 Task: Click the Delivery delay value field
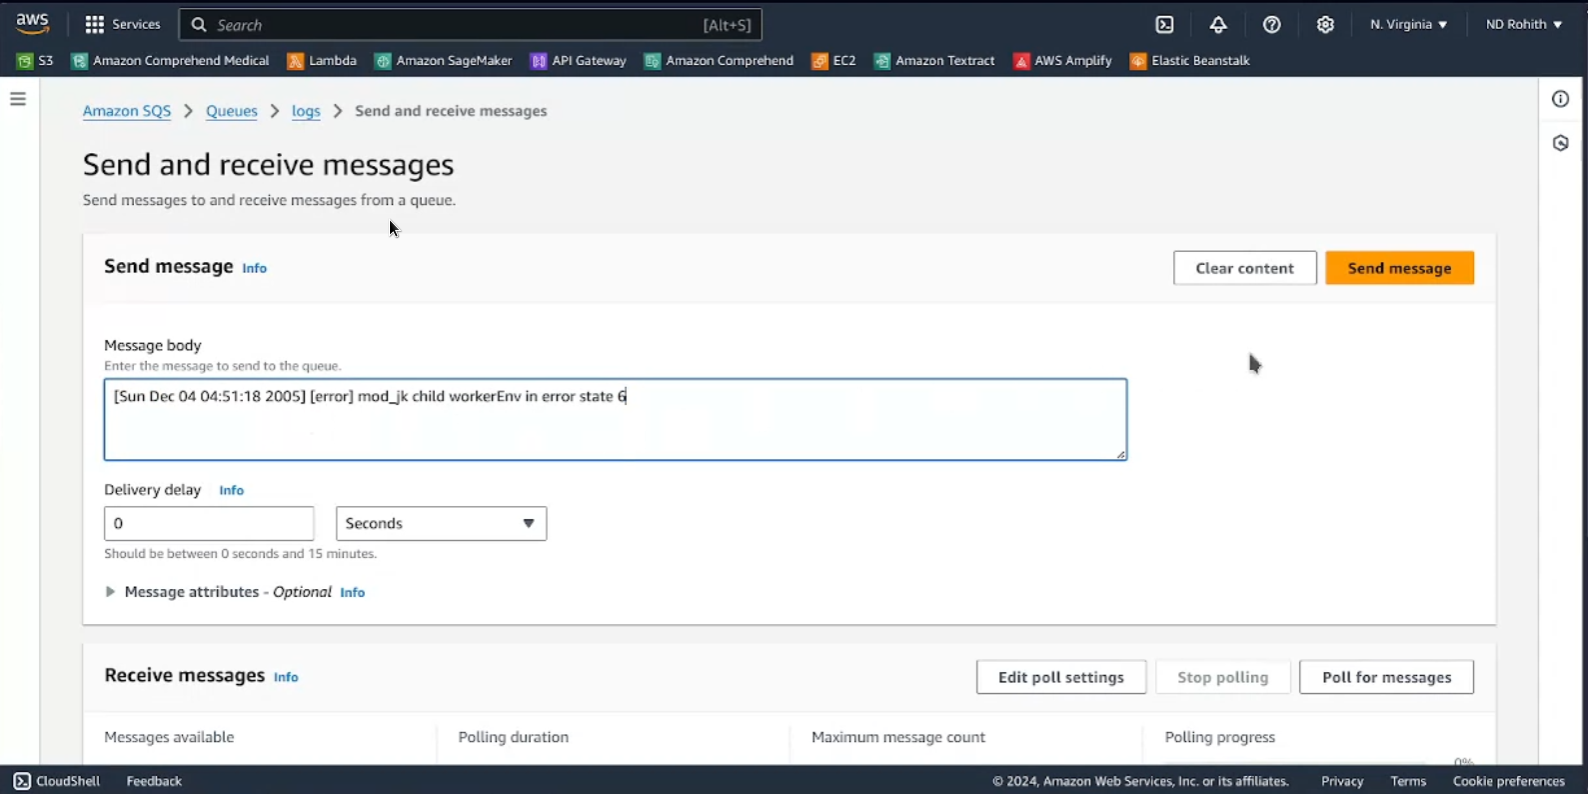click(x=209, y=524)
